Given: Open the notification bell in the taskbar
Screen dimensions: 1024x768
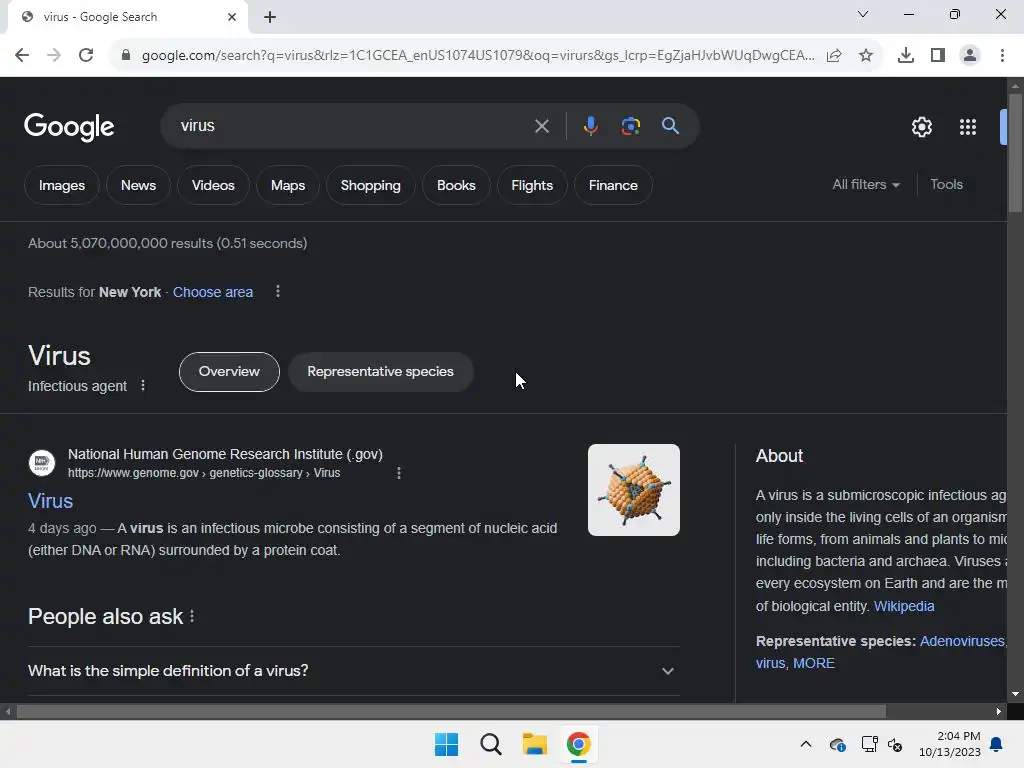Looking at the screenshot, I should coord(997,744).
